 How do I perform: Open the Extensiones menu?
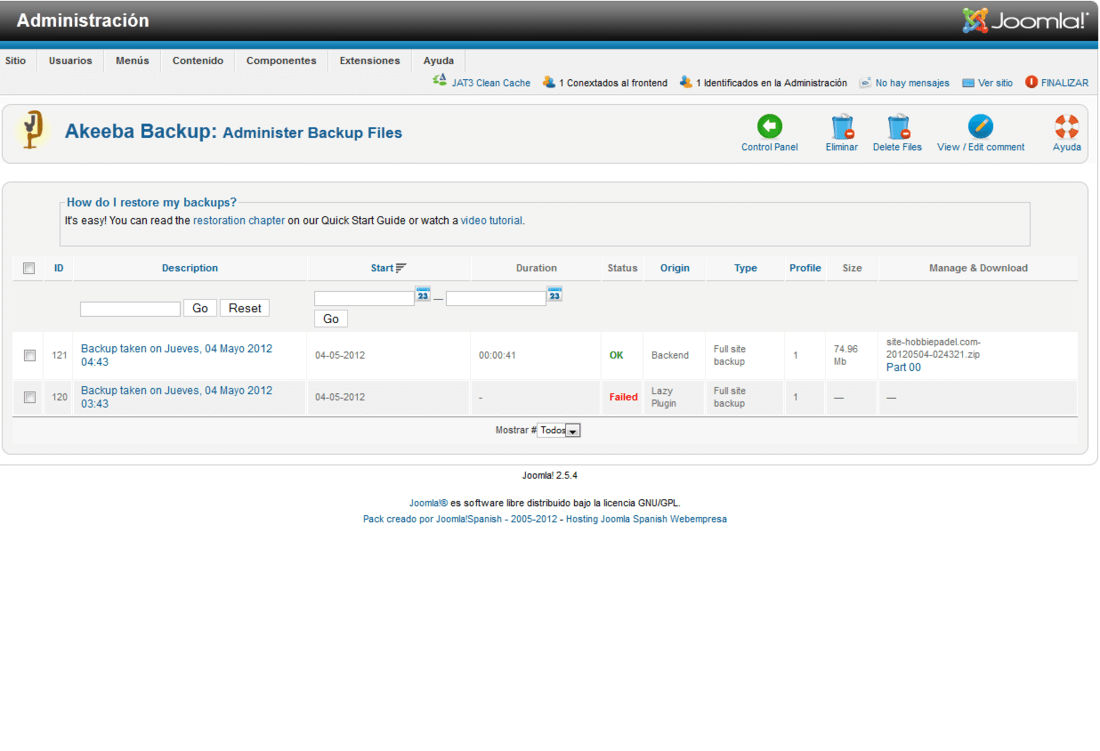pyautogui.click(x=370, y=61)
